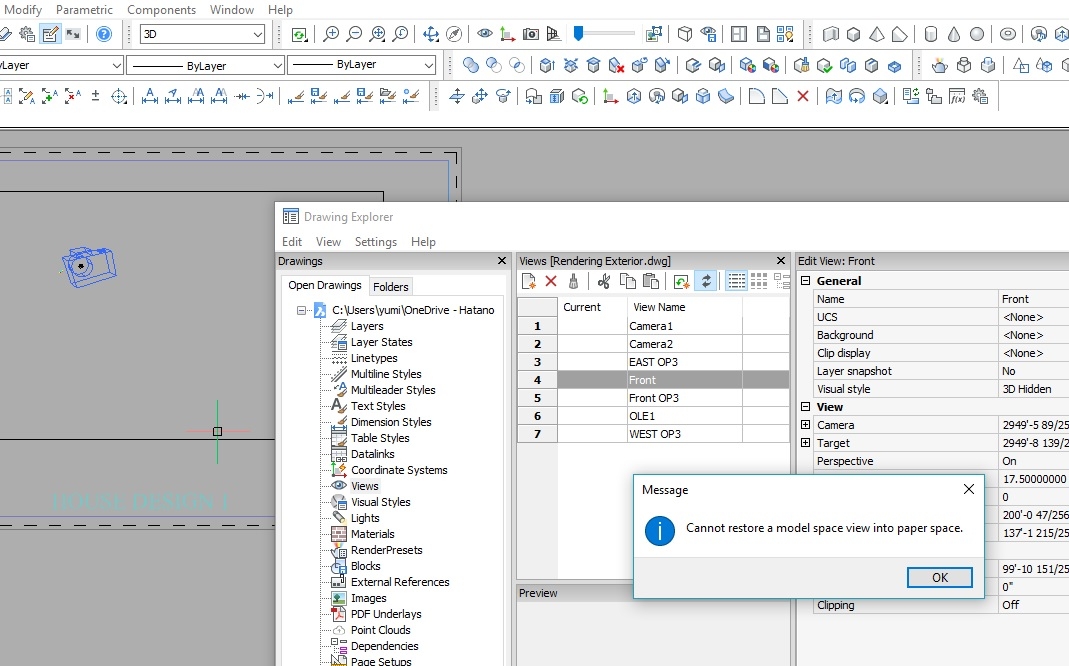This screenshot has width=1069, height=666.
Task: Toggle the Regen on-the-fly arrows button
Action: [705, 281]
